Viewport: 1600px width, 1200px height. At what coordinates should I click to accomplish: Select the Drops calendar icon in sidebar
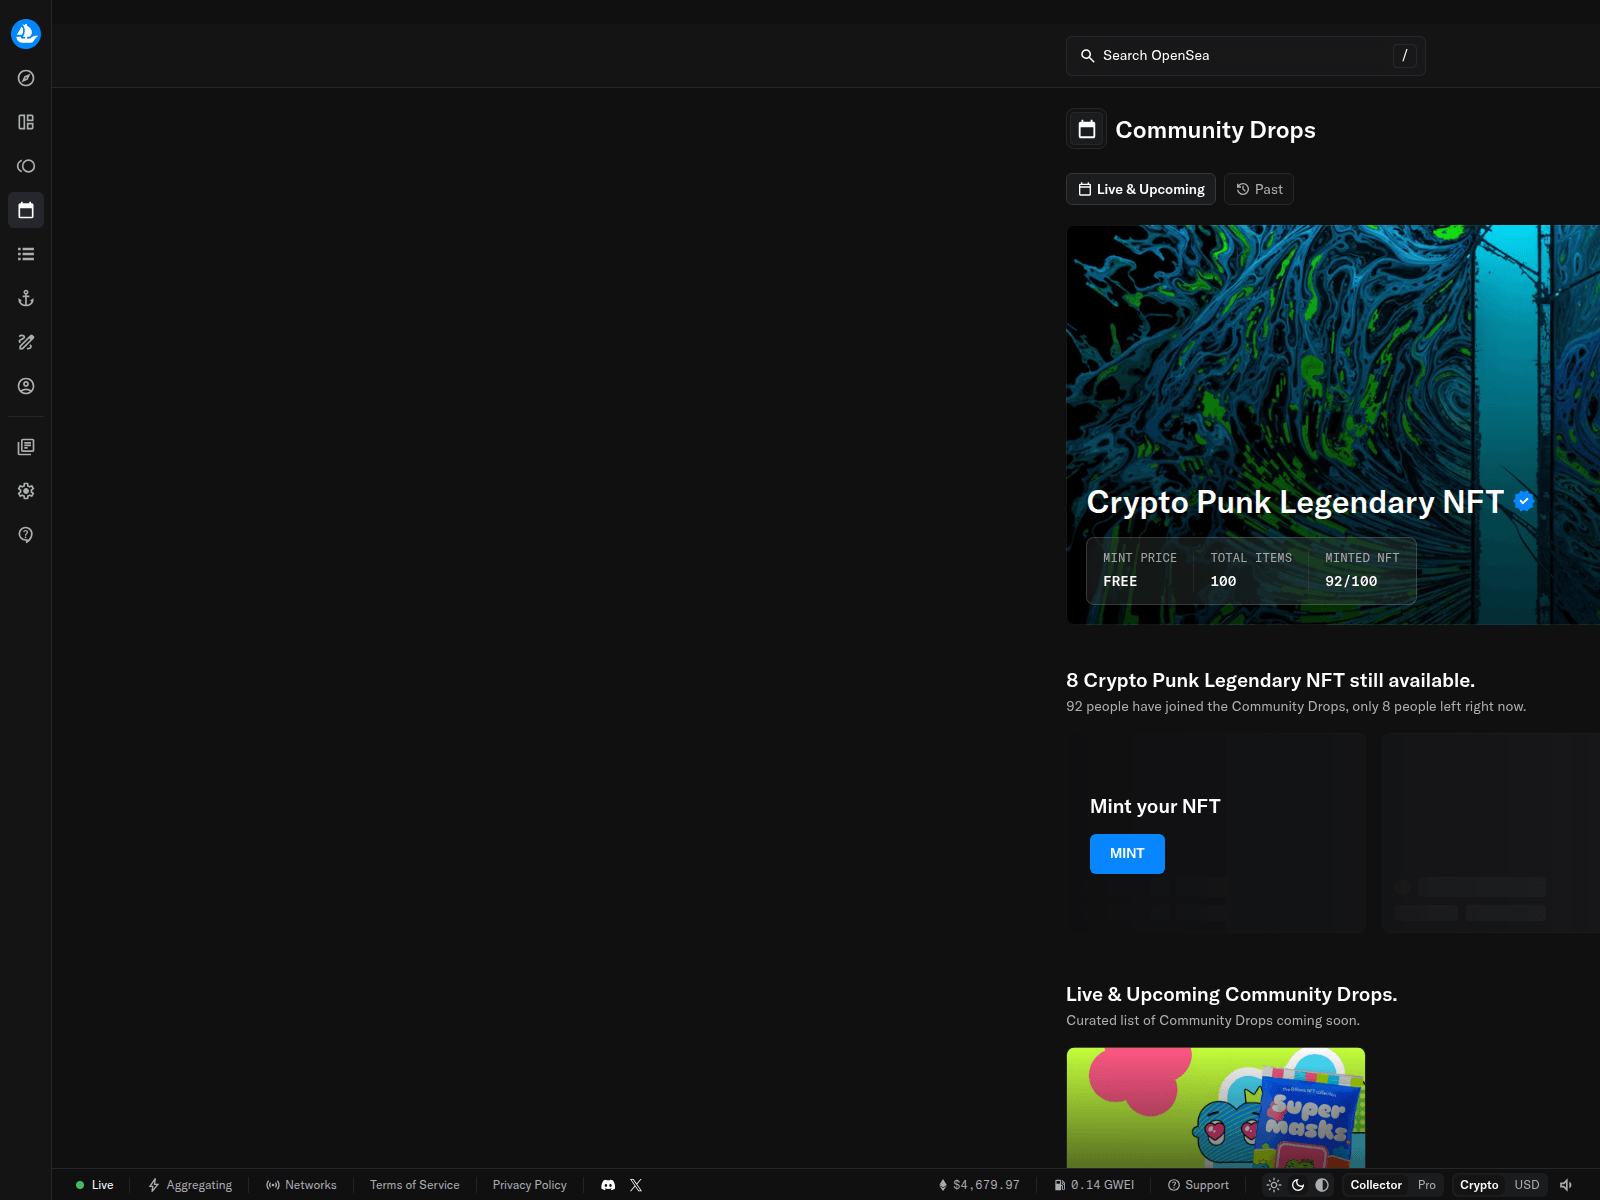click(x=26, y=210)
